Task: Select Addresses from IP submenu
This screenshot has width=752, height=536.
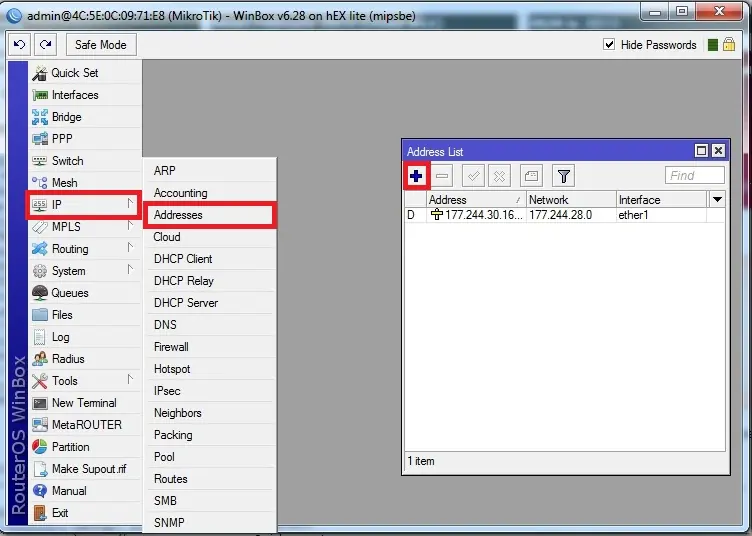Action: (x=210, y=215)
